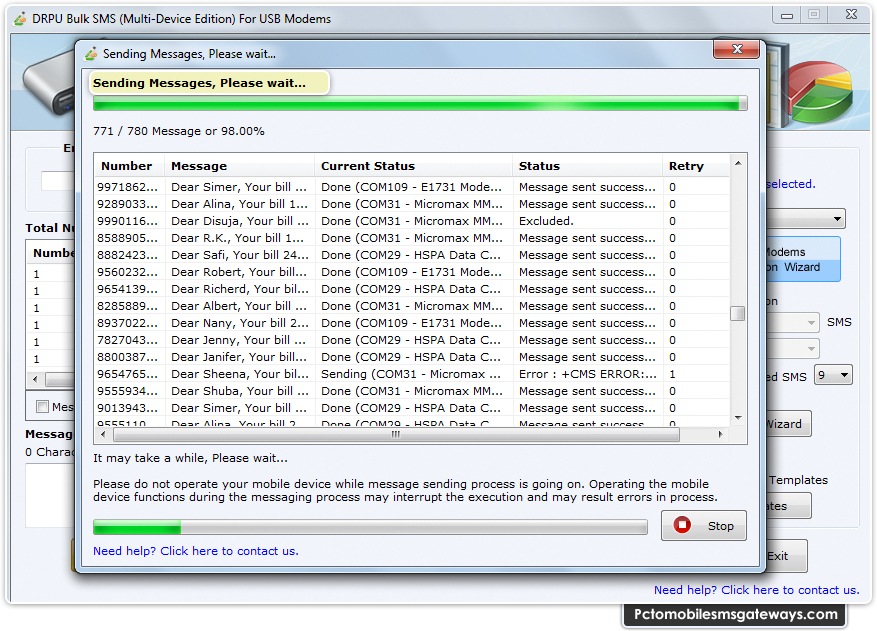Click the Number column header
This screenshot has width=877, height=631.
click(x=129, y=166)
